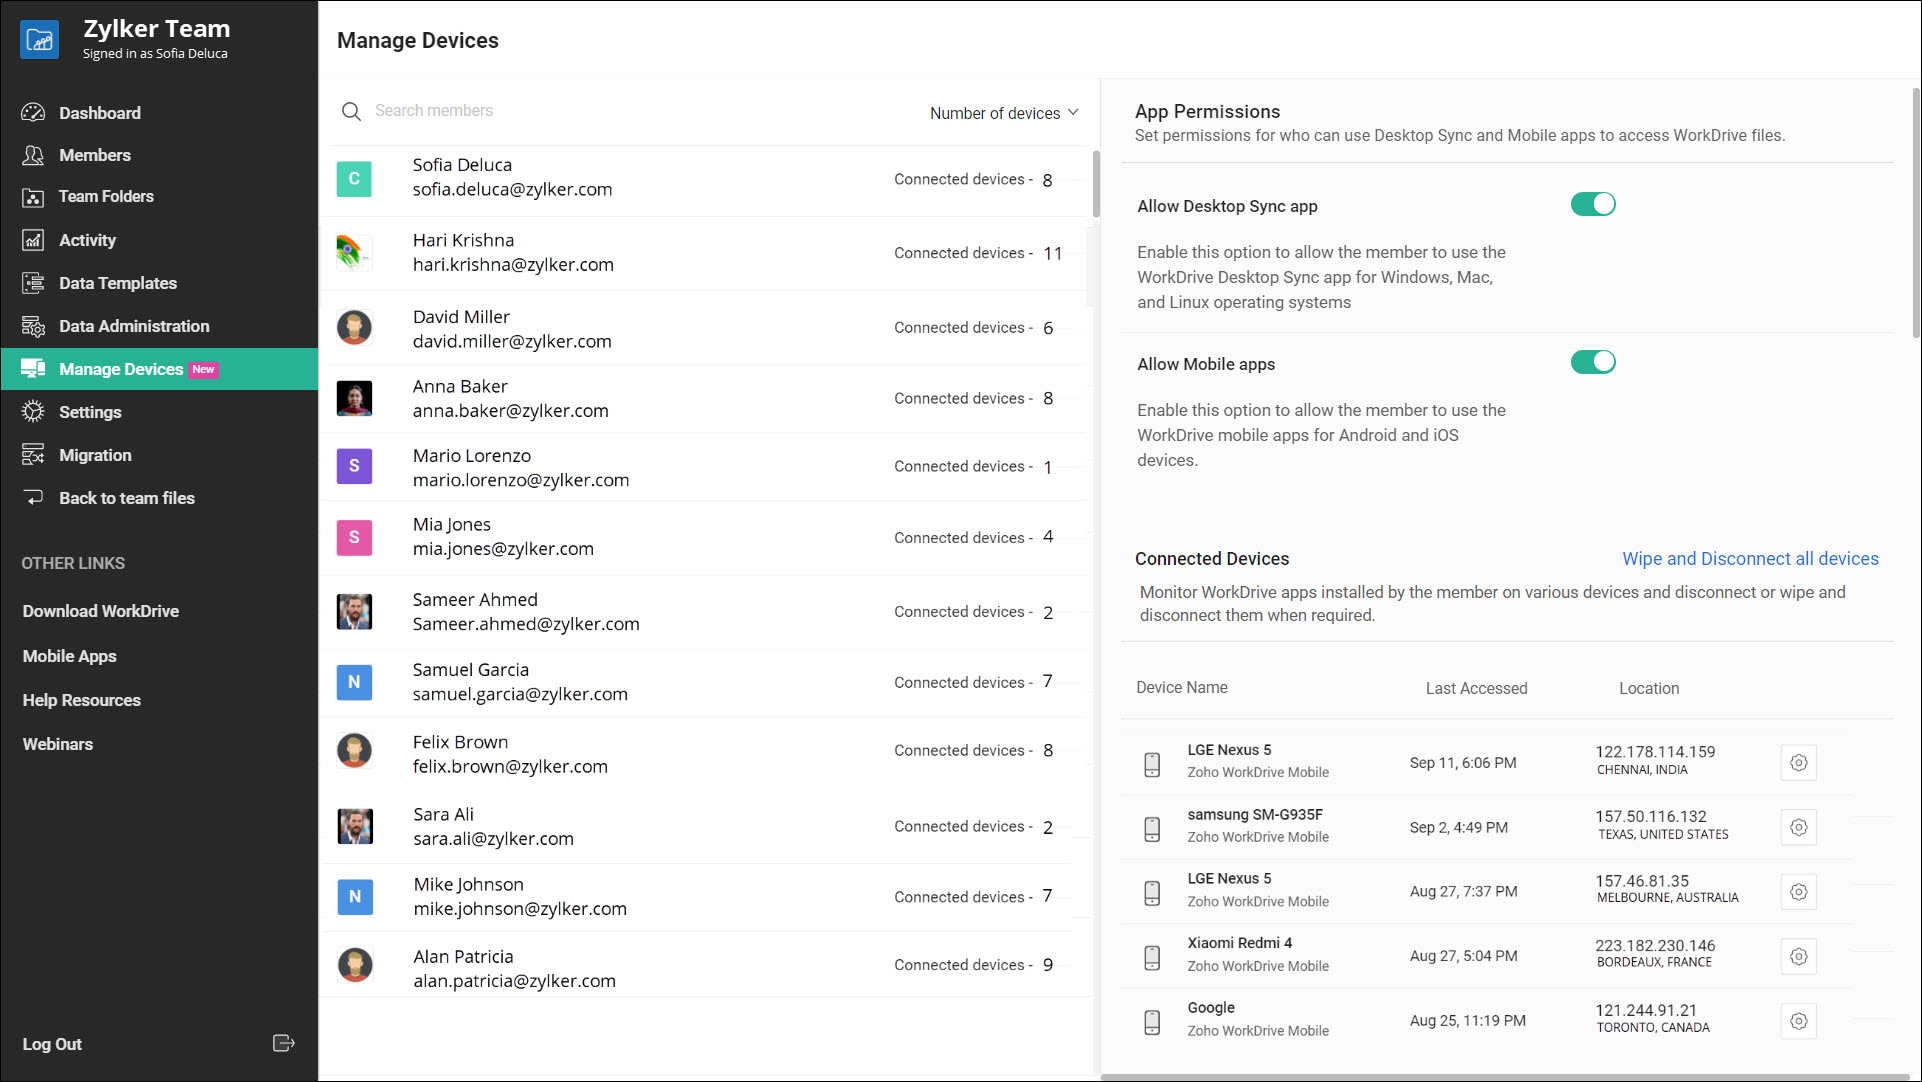Open Data Administration in the sidebar
The height and width of the screenshot is (1082, 1922).
pos(134,326)
